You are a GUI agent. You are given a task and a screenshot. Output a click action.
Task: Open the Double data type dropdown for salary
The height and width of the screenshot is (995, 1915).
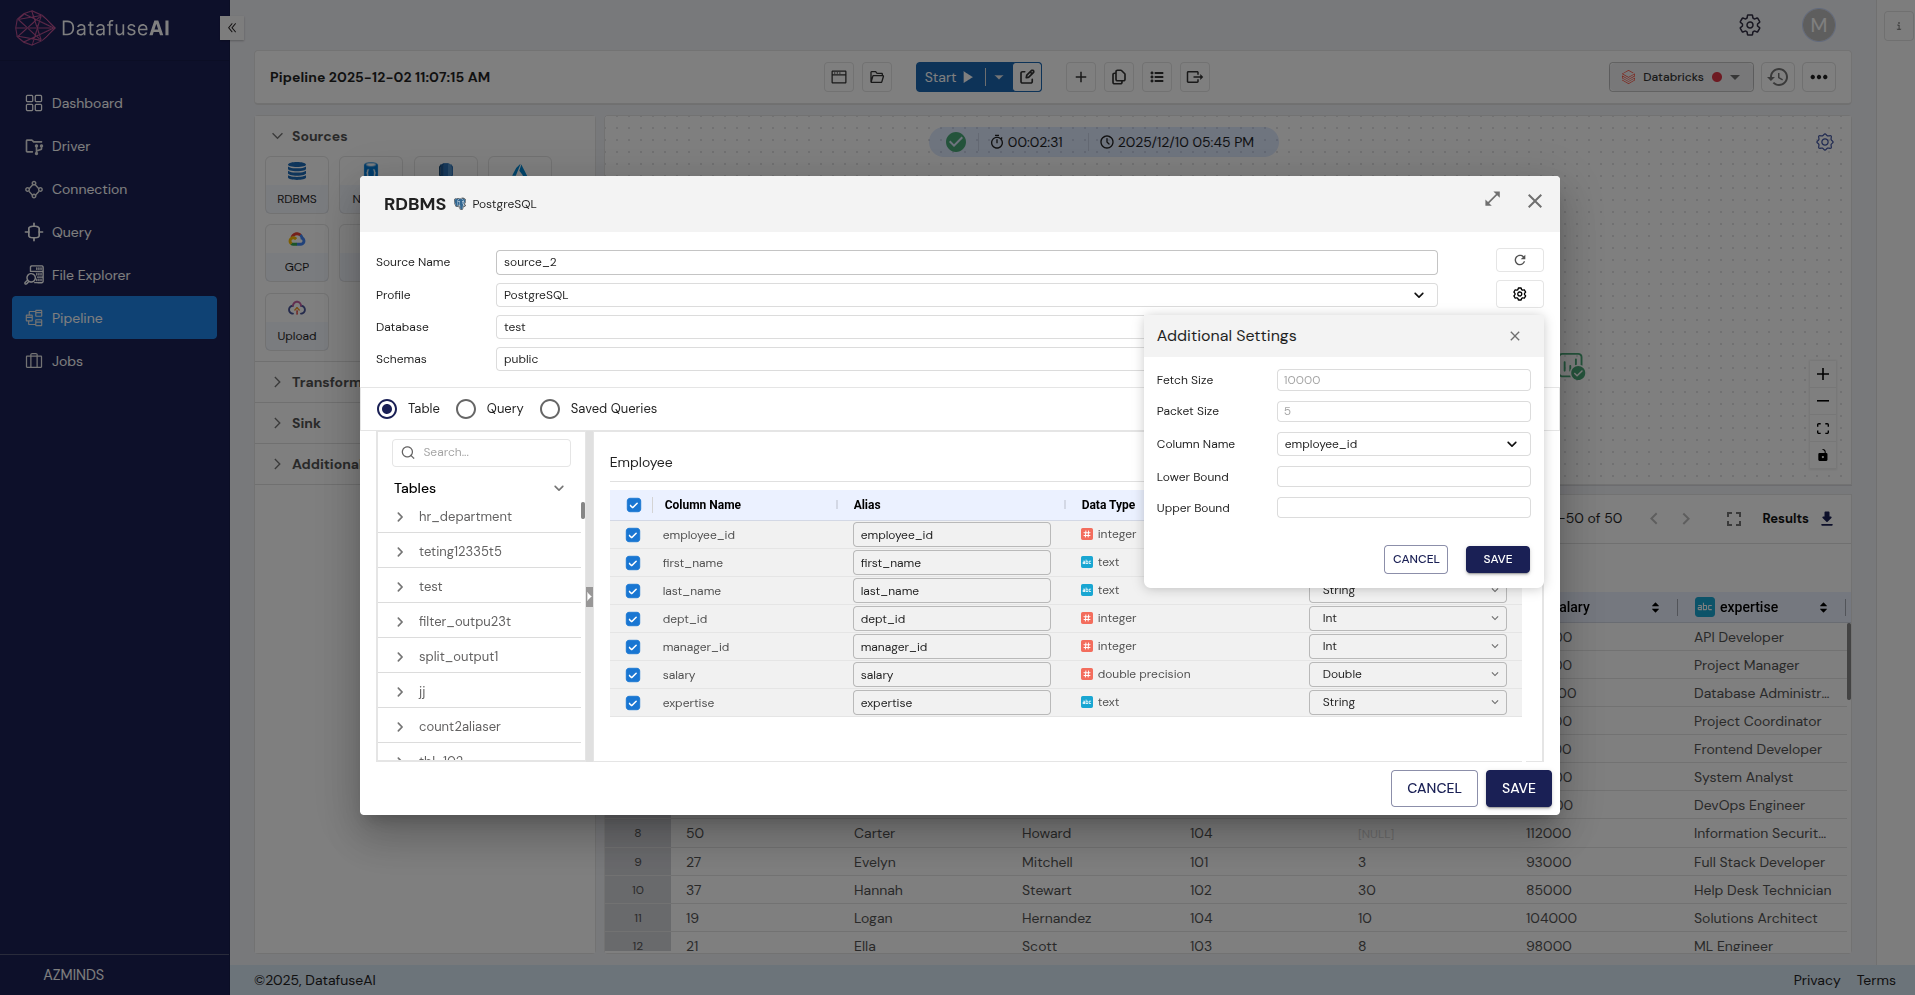1407,675
